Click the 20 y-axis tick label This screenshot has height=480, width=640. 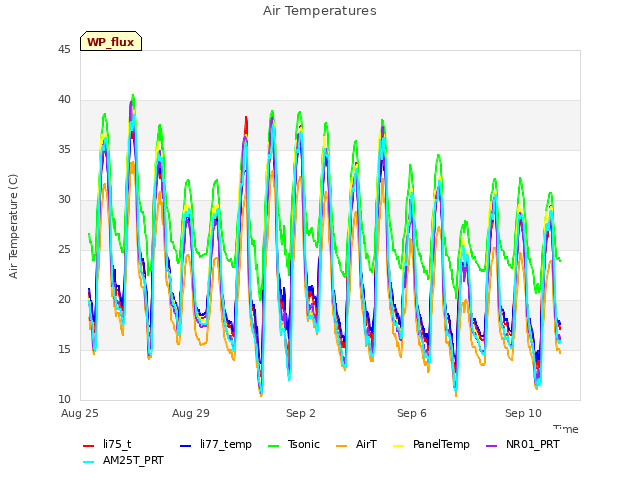pos(64,300)
